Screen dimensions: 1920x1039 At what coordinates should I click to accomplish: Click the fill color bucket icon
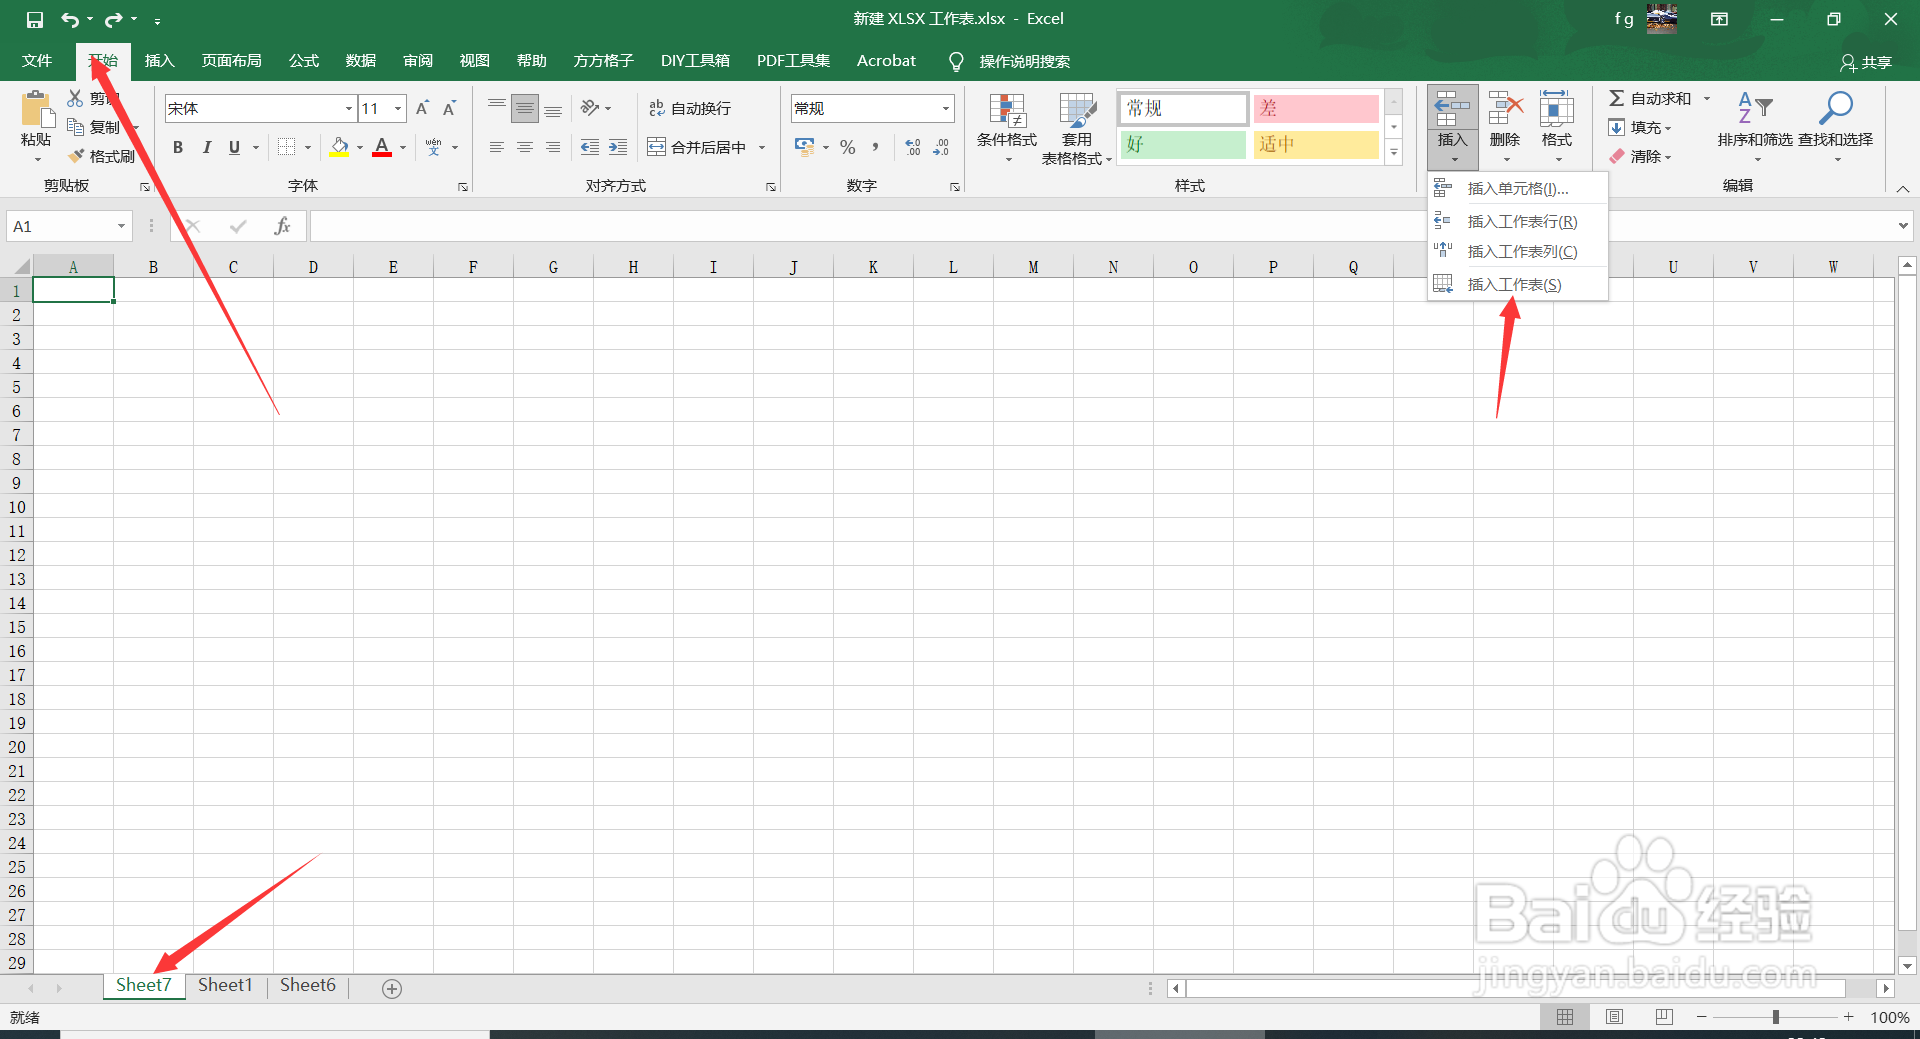coord(340,147)
